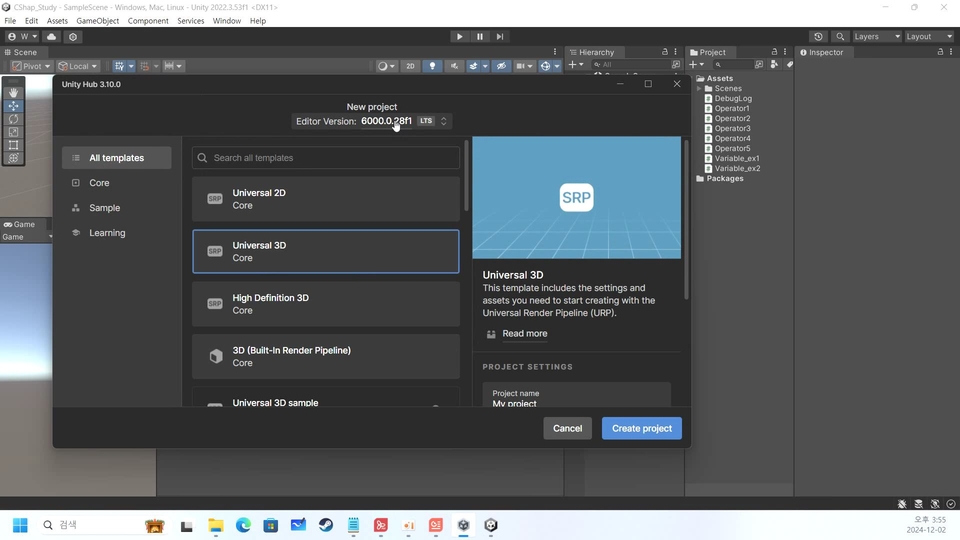Open the Local handle rotation dropdown

click(78, 66)
